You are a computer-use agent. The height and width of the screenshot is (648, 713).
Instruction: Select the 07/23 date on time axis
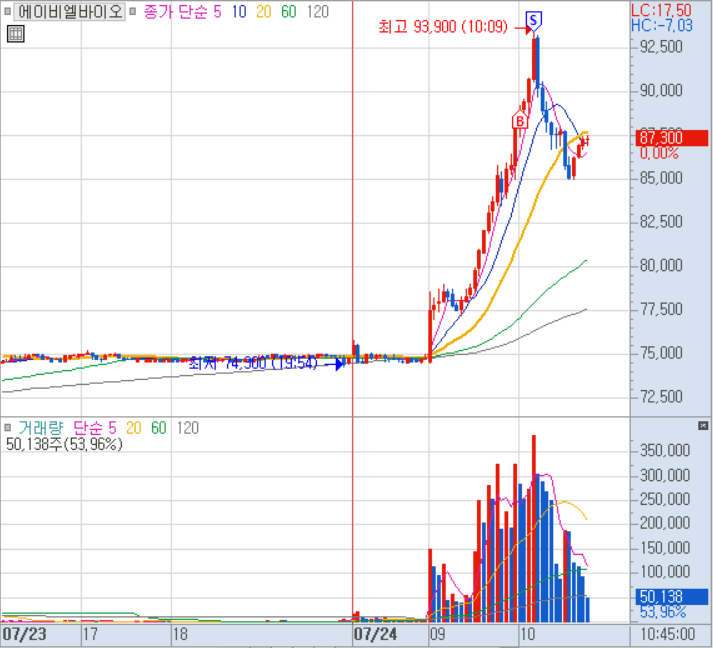click(24, 634)
